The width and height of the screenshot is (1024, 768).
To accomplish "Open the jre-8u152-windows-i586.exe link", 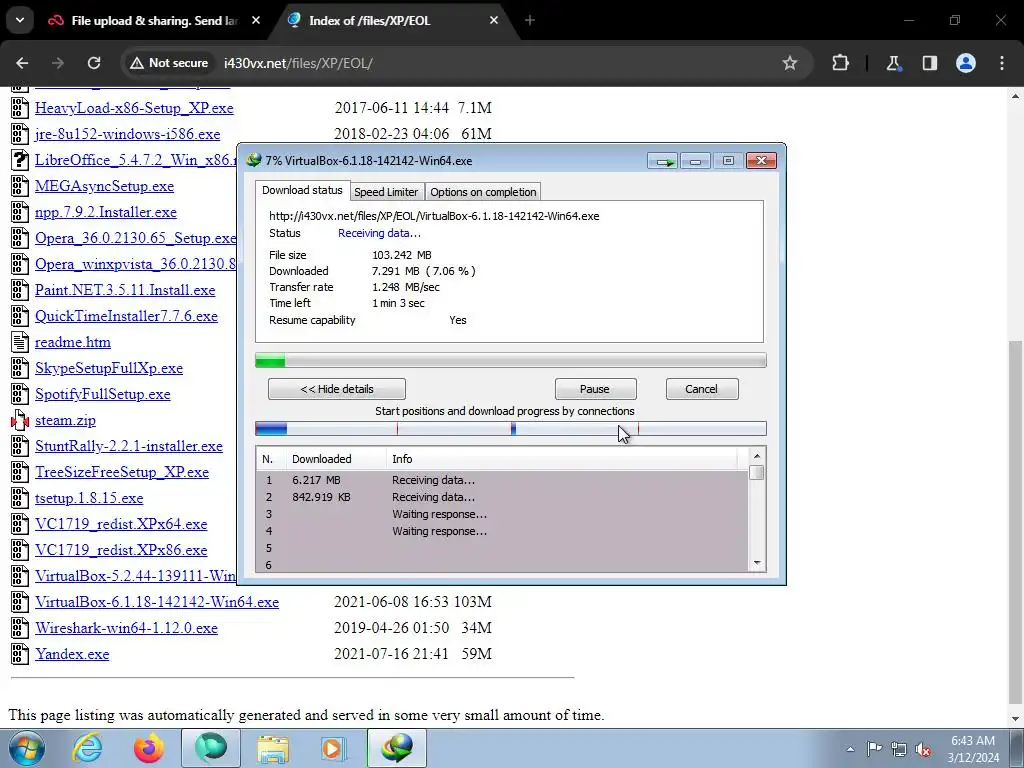I will click(127, 134).
